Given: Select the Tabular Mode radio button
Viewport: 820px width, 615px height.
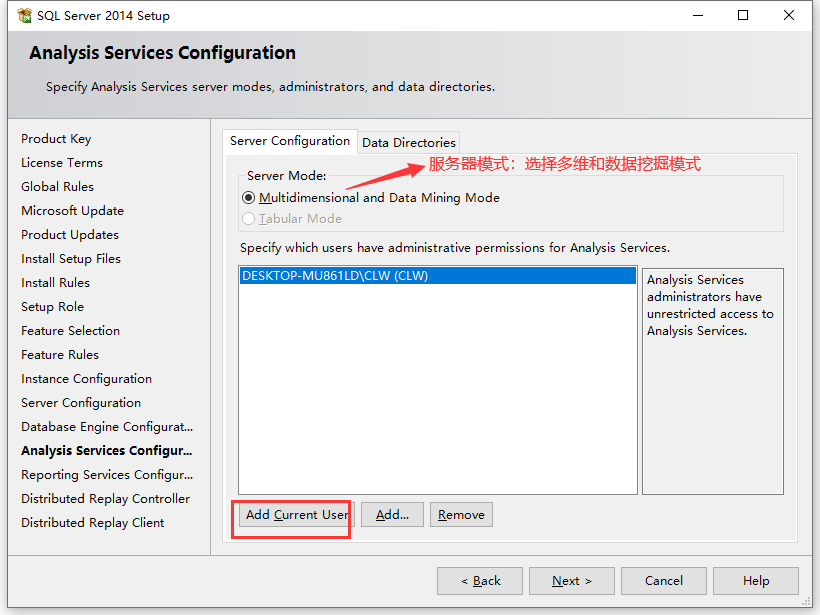Looking at the screenshot, I should [x=248, y=219].
